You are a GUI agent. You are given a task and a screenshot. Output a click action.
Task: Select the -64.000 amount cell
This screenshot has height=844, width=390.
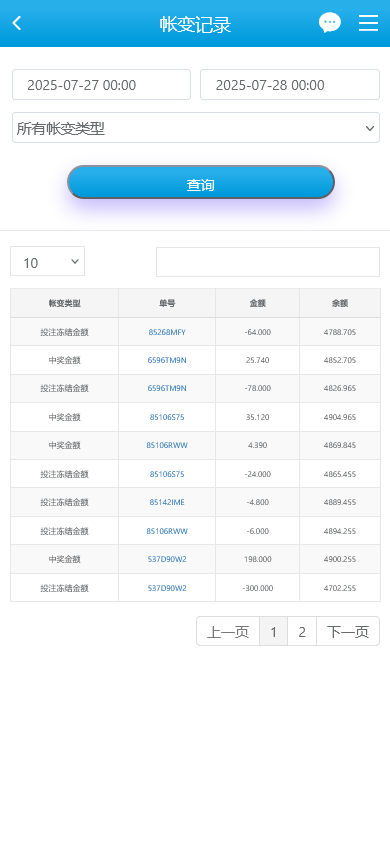point(258,332)
